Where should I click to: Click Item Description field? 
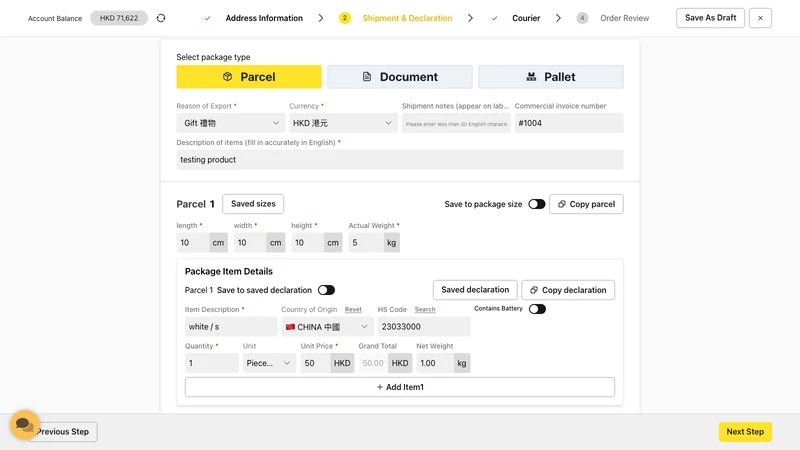(x=231, y=327)
